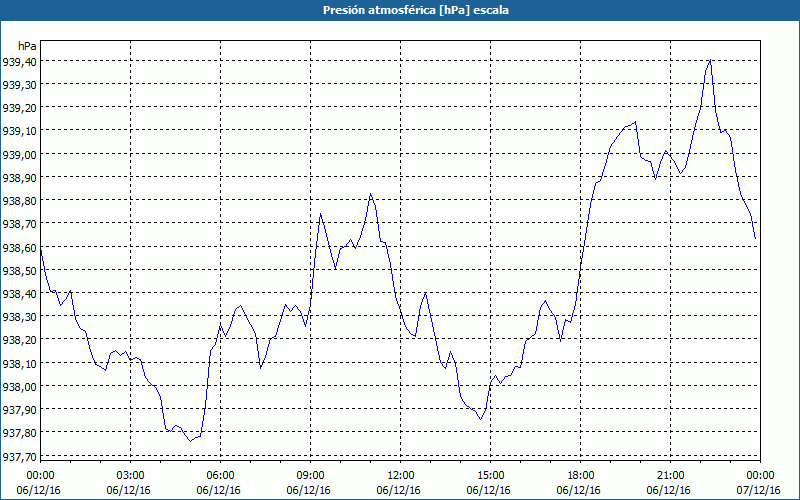The image size is (800, 500).
Task: Select the 939,20 y-axis label
Action: [x=19, y=108]
